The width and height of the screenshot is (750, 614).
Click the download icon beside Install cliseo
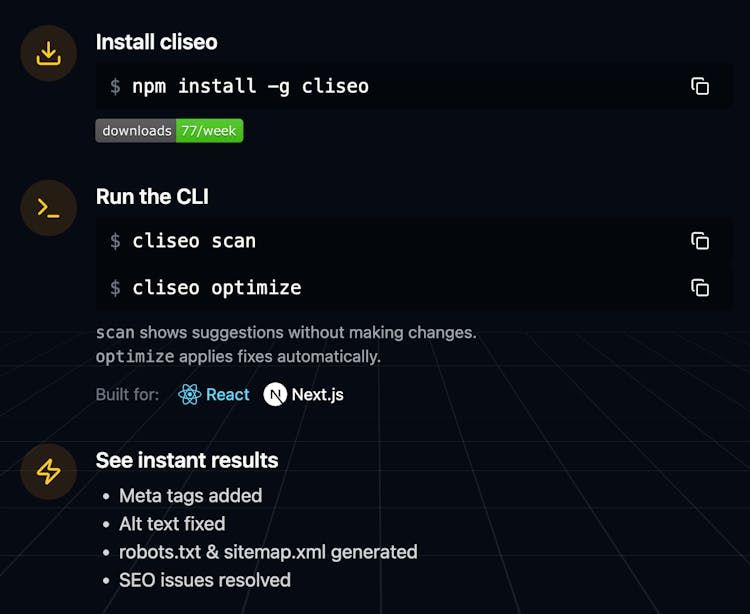click(x=48, y=53)
